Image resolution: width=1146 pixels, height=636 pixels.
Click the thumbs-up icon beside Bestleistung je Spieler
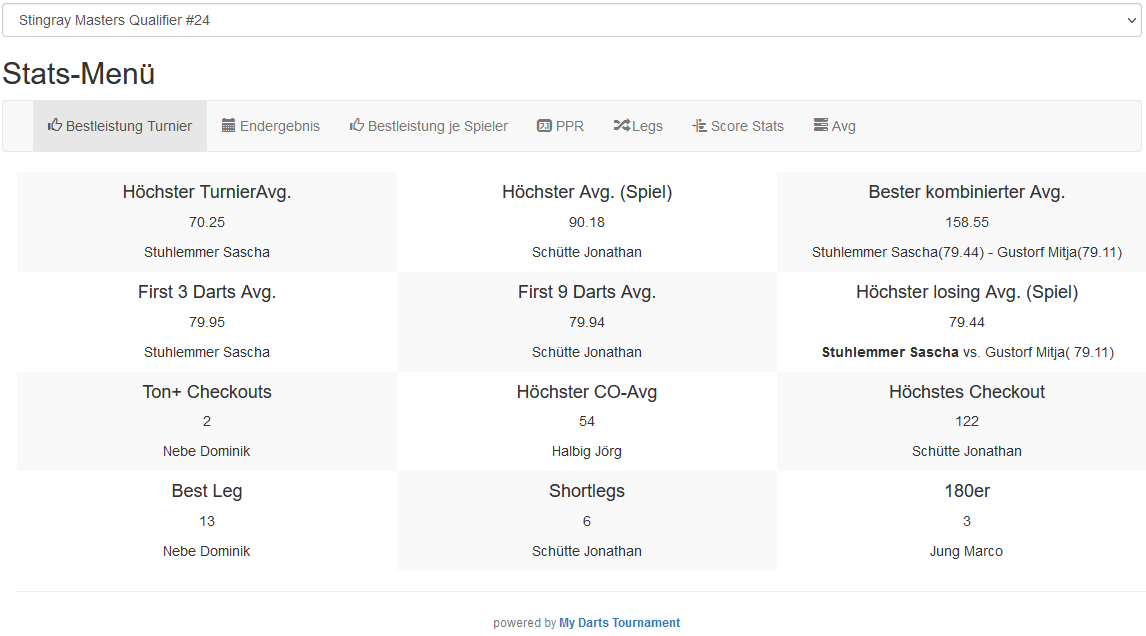pyautogui.click(x=357, y=126)
